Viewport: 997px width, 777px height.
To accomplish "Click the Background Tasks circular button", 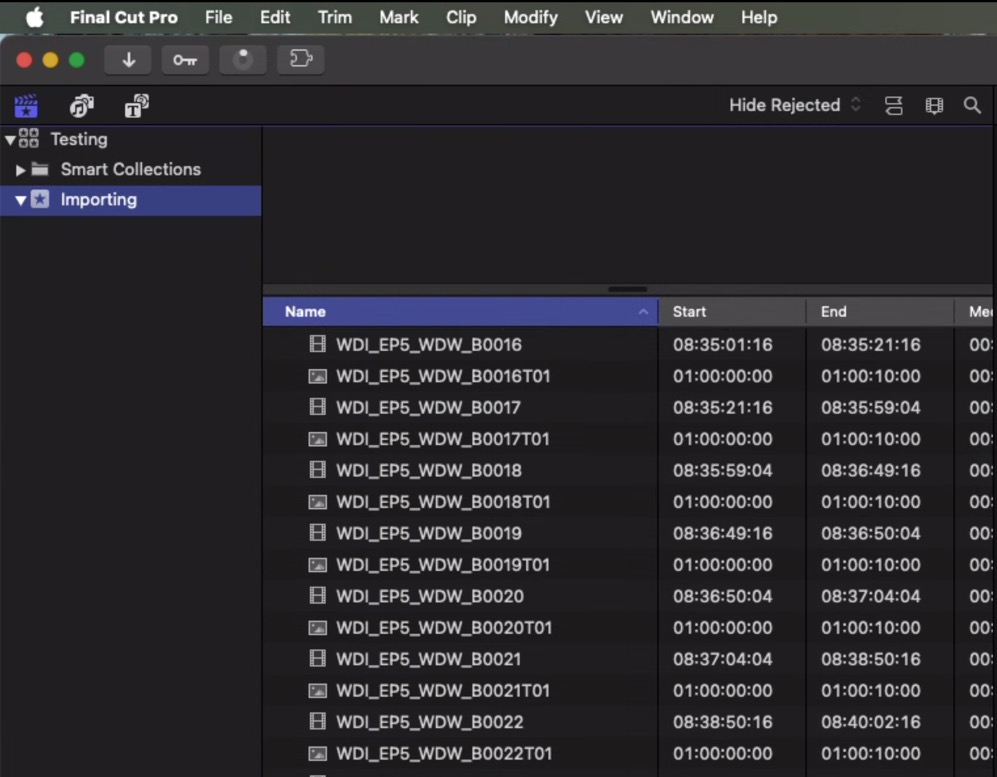I will pos(243,60).
